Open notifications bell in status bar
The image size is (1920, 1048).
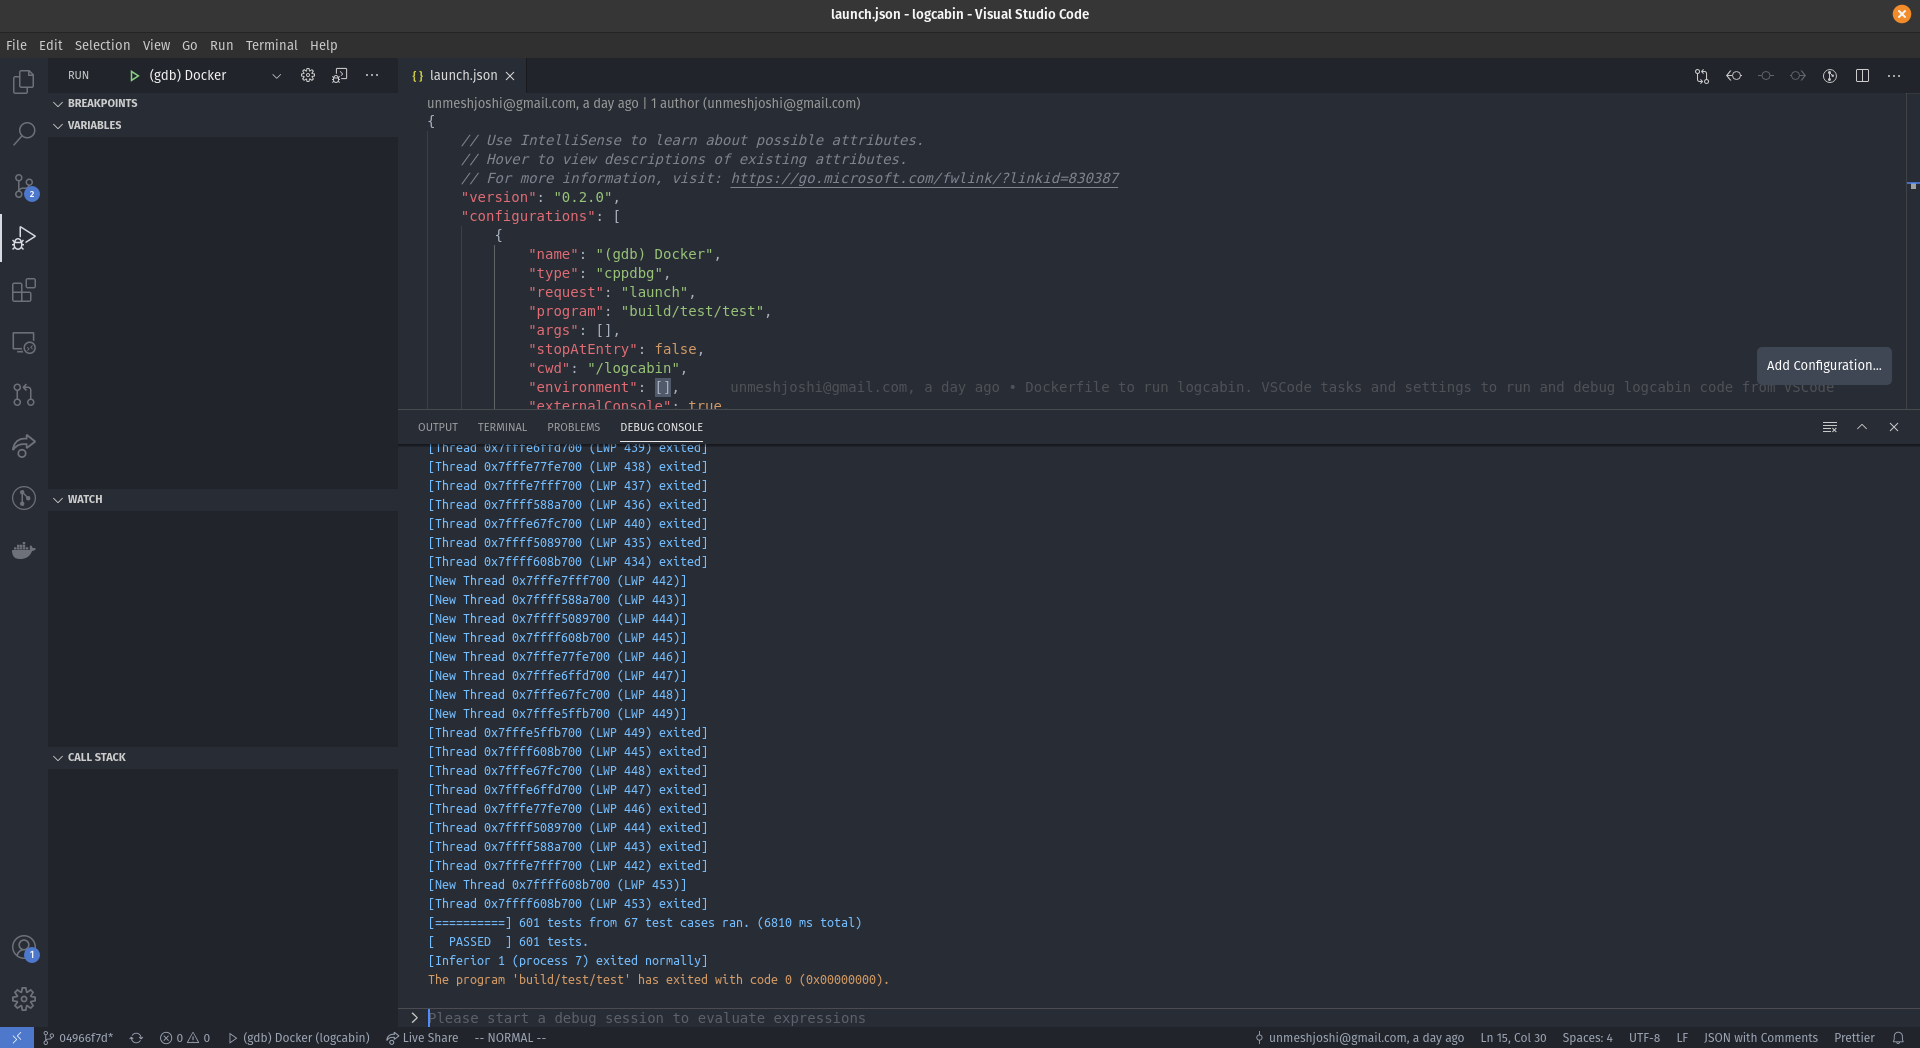coord(1898,1038)
